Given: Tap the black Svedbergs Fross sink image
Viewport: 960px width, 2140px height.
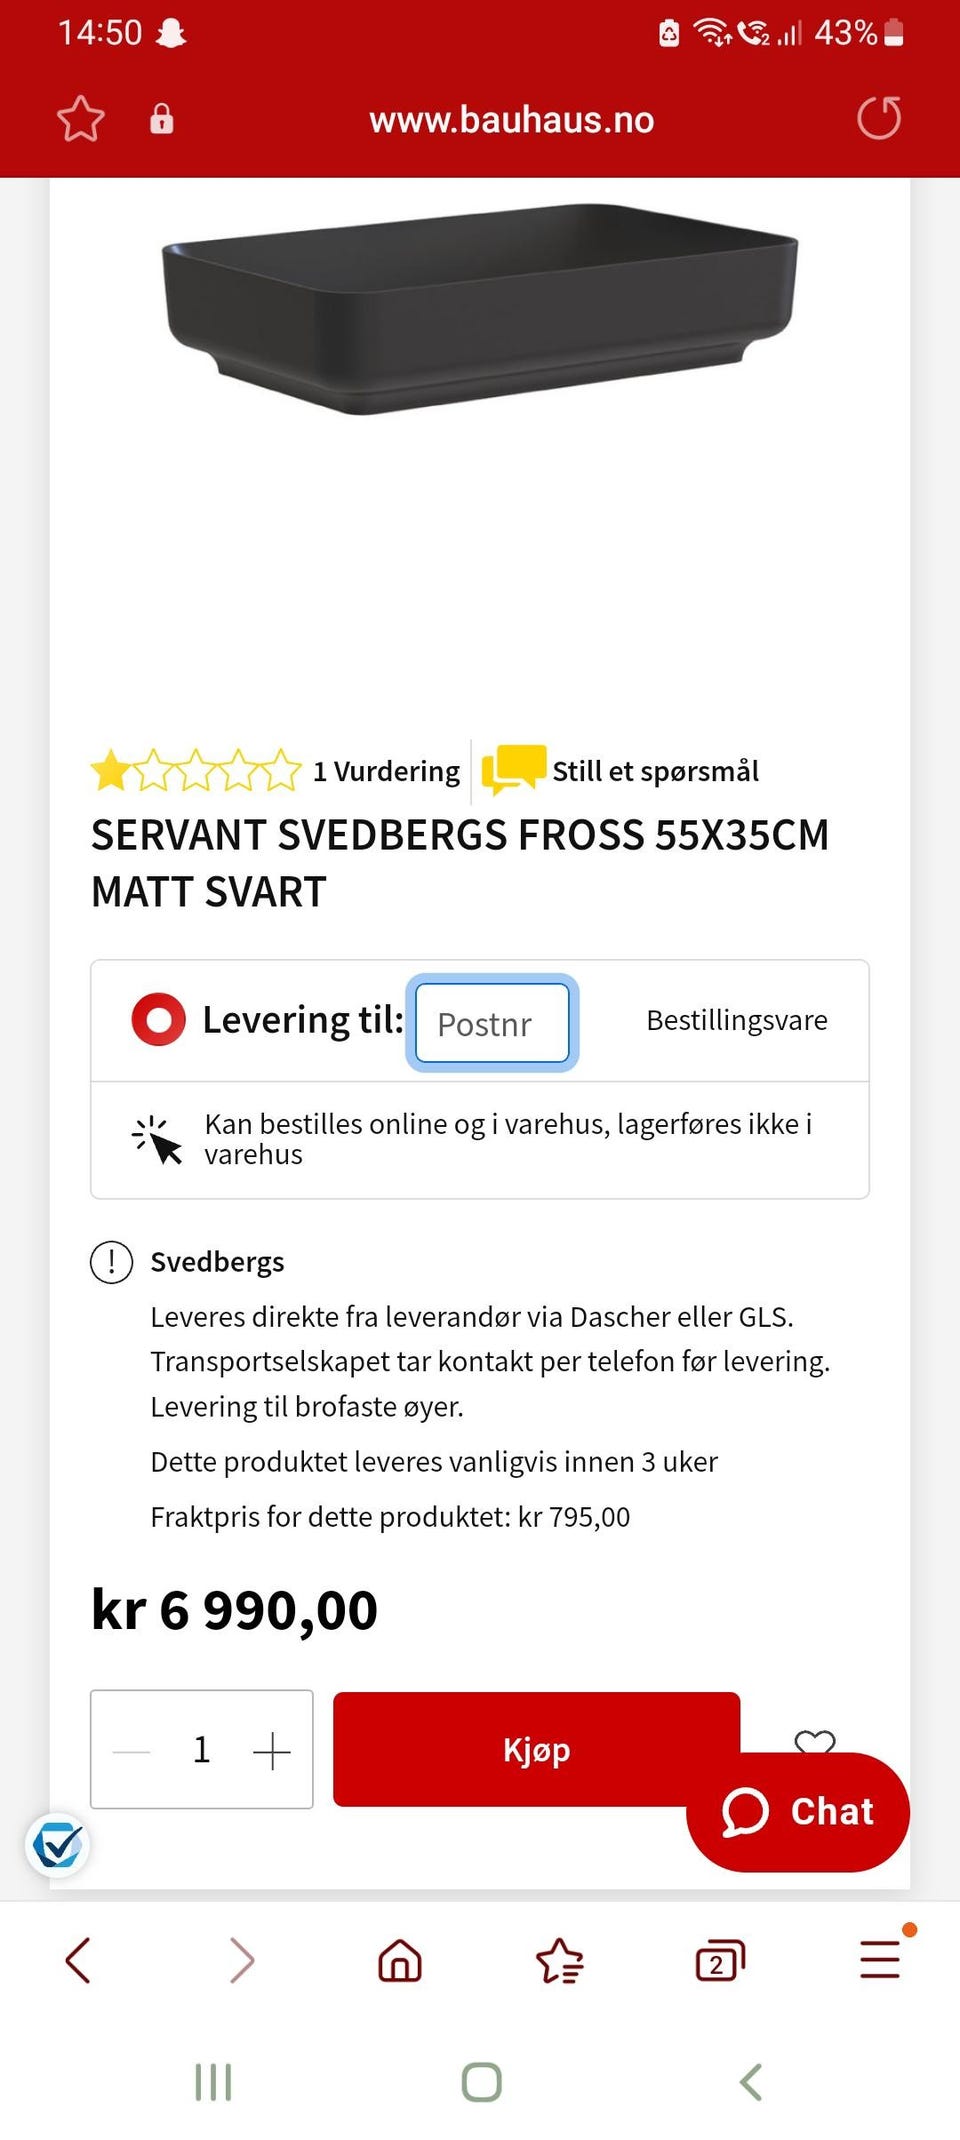Looking at the screenshot, I should coord(480,310).
